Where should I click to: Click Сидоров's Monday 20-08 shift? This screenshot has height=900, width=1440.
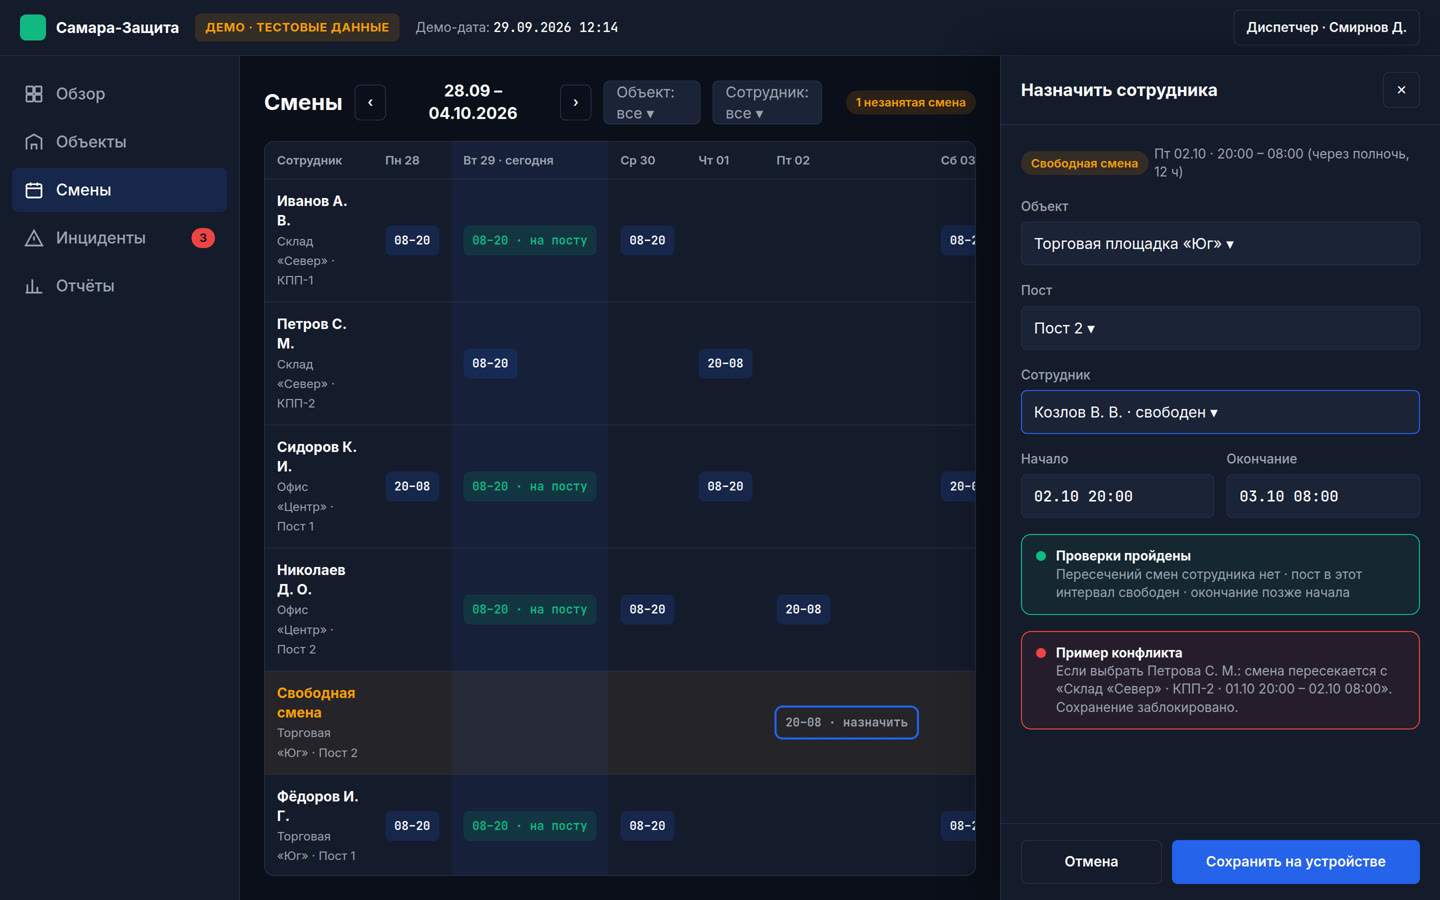[x=412, y=486]
